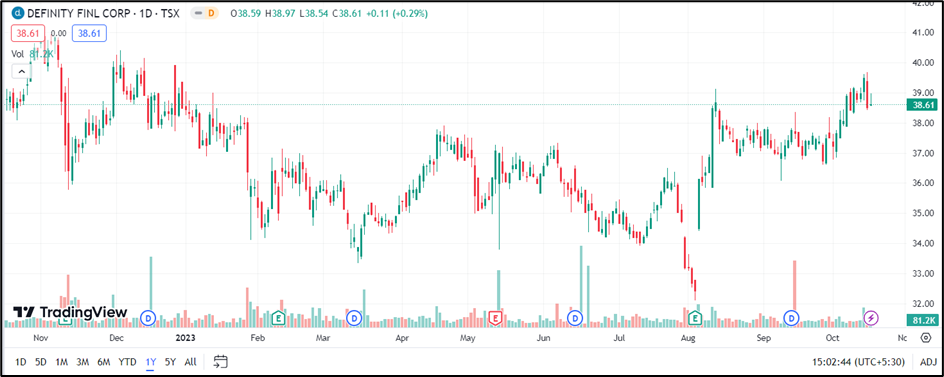The height and width of the screenshot is (377, 944).
Task: Click the dividend D marker in mid-December
Action: [148, 317]
